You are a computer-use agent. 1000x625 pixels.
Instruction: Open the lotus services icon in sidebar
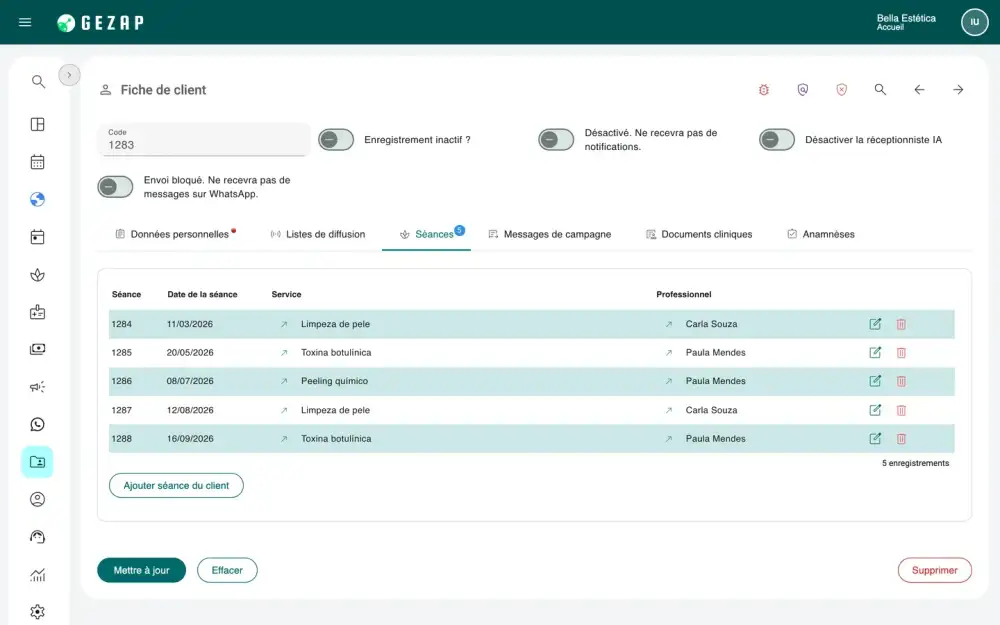click(38, 275)
